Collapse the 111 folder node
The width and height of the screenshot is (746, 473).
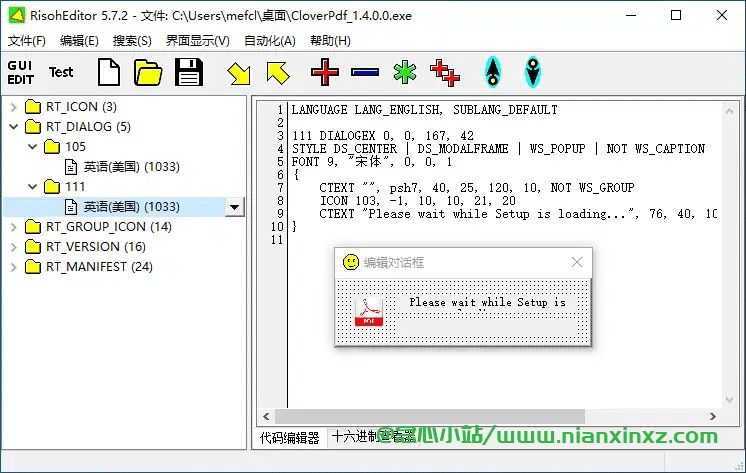(32, 187)
